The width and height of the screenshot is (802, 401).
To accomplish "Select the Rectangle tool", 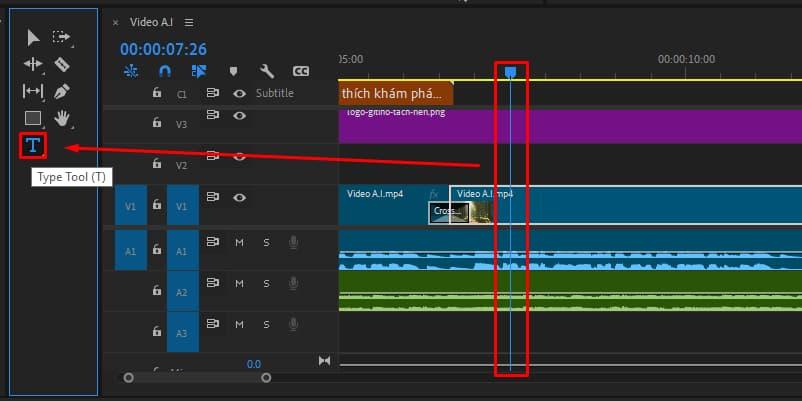I will pos(33,118).
